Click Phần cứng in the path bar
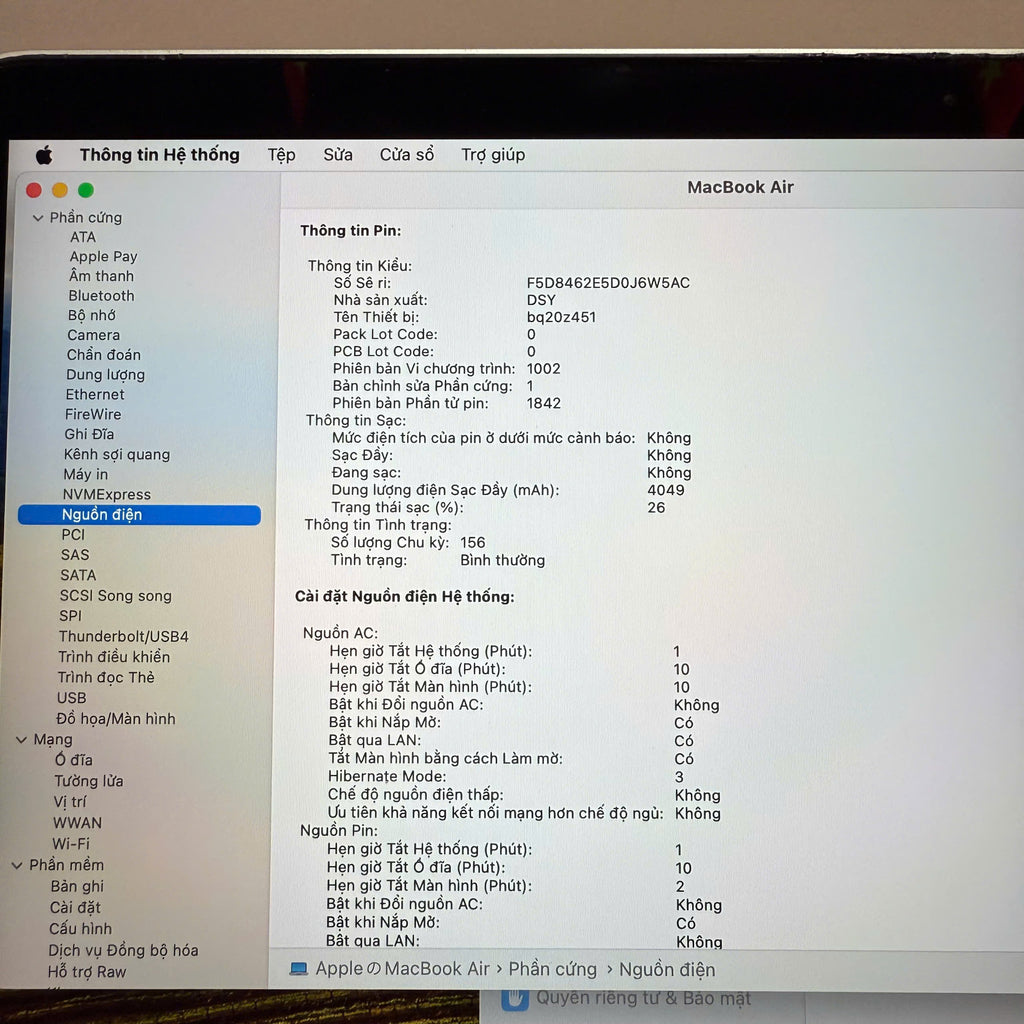This screenshot has width=1024, height=1024. pyautogui.click(x=552, y=969)
